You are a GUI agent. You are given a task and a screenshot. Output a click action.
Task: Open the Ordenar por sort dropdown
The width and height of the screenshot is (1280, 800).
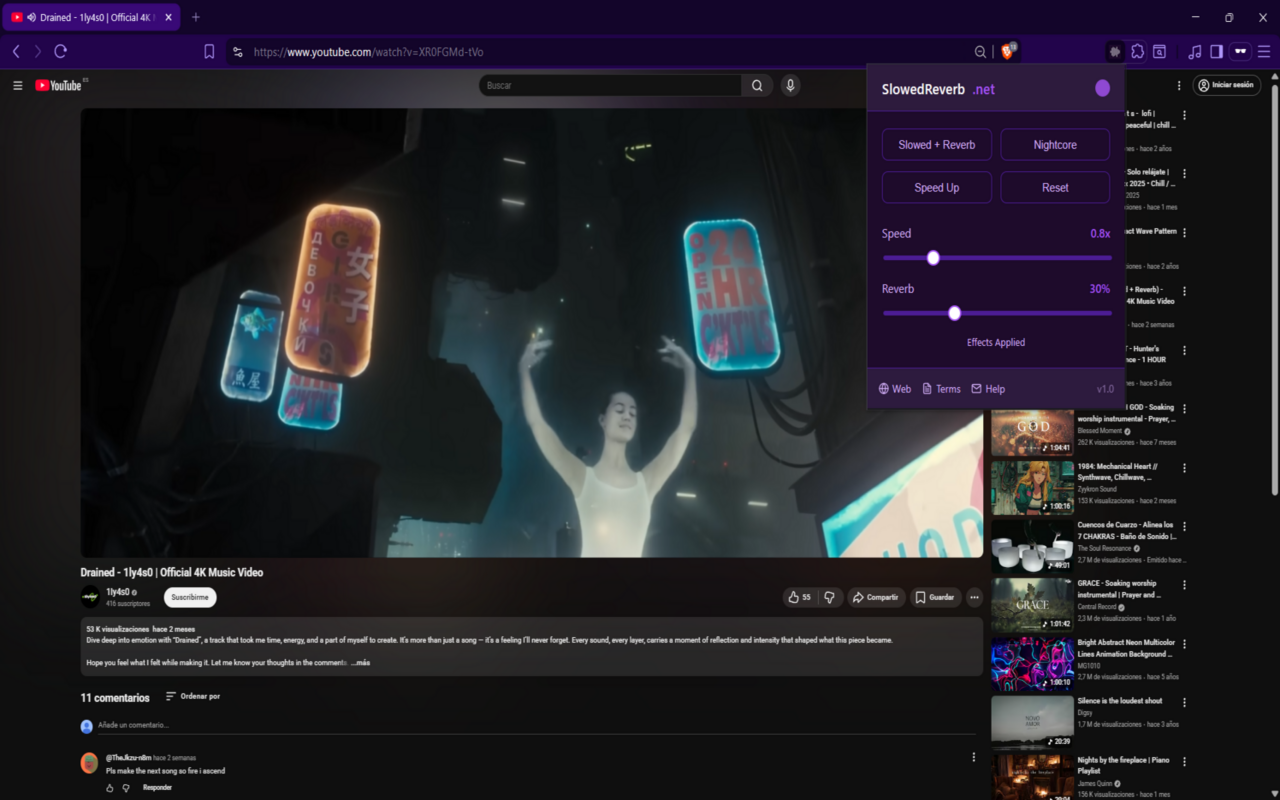point(192,696)
